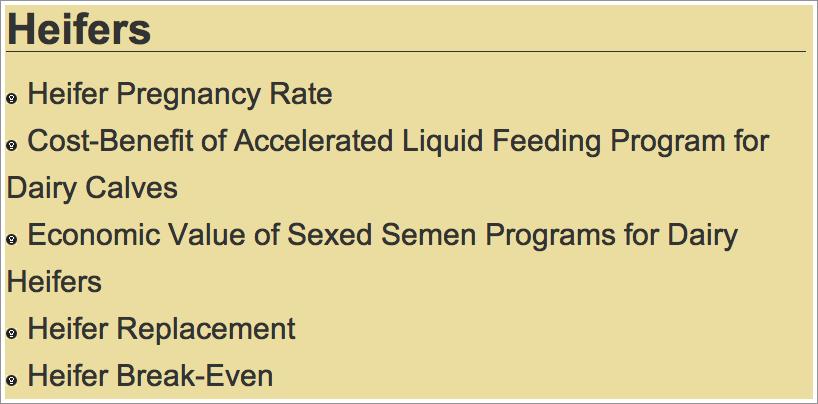Open the Heifer Break-Even link
The height and width of the screenshot is (404, 818).
(x=150, y=376)
